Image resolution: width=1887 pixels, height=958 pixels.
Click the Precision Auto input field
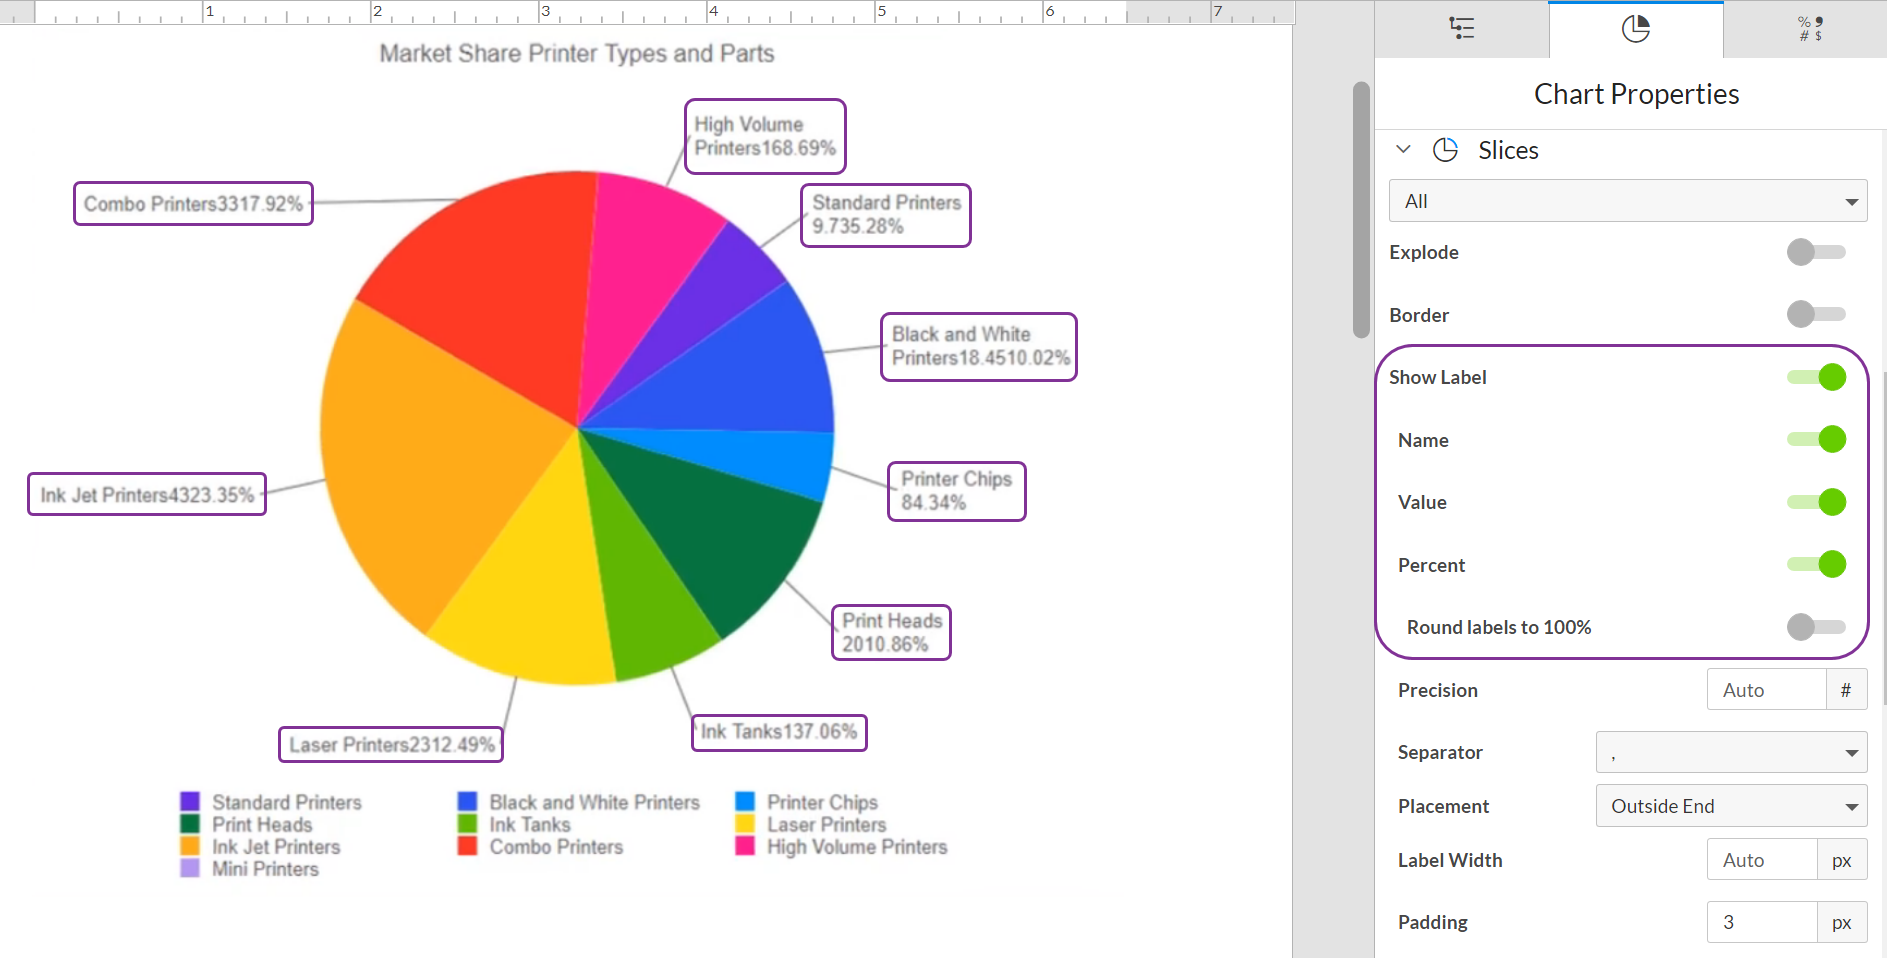point(1765,690)
